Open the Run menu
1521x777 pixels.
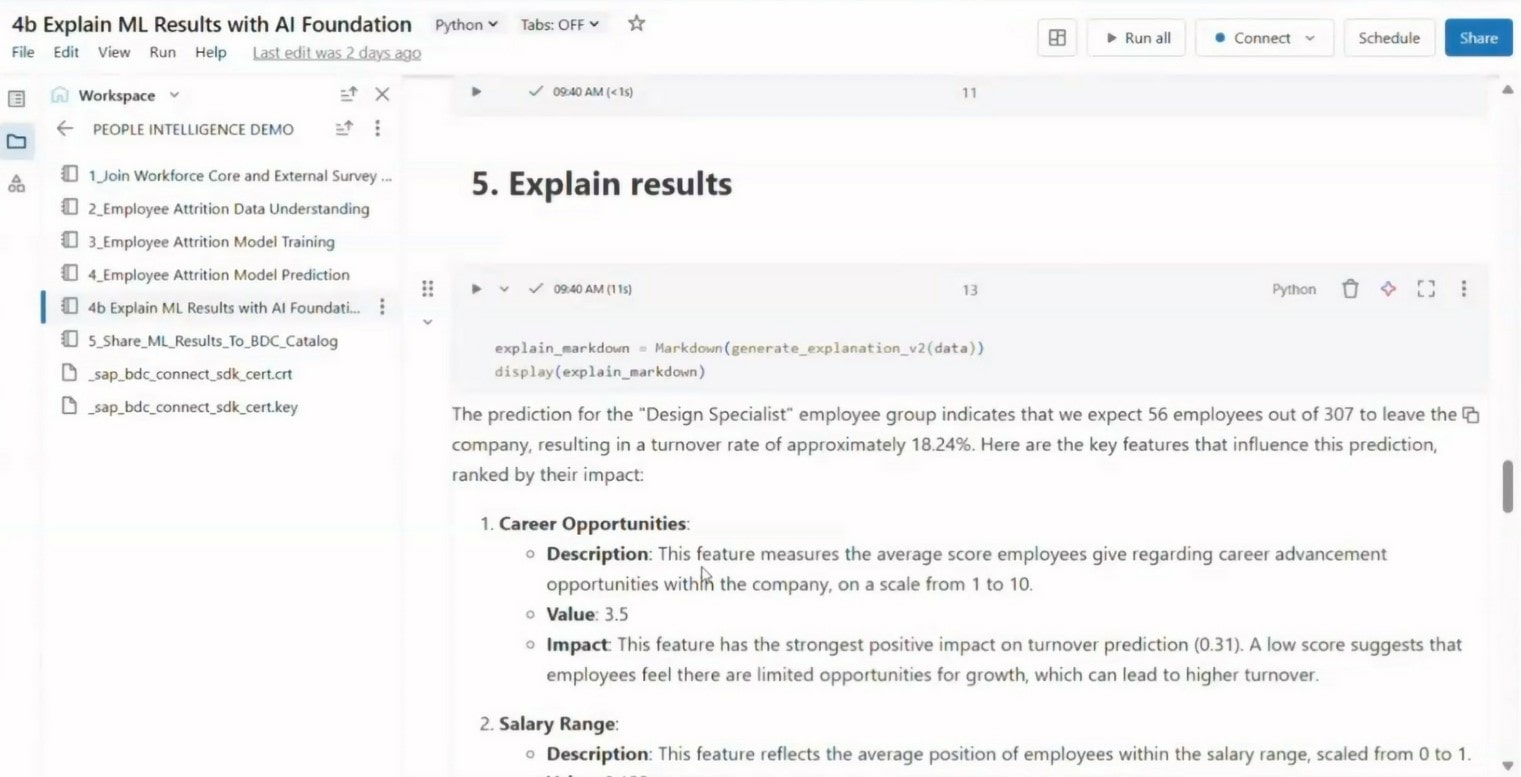coord(162,52)
